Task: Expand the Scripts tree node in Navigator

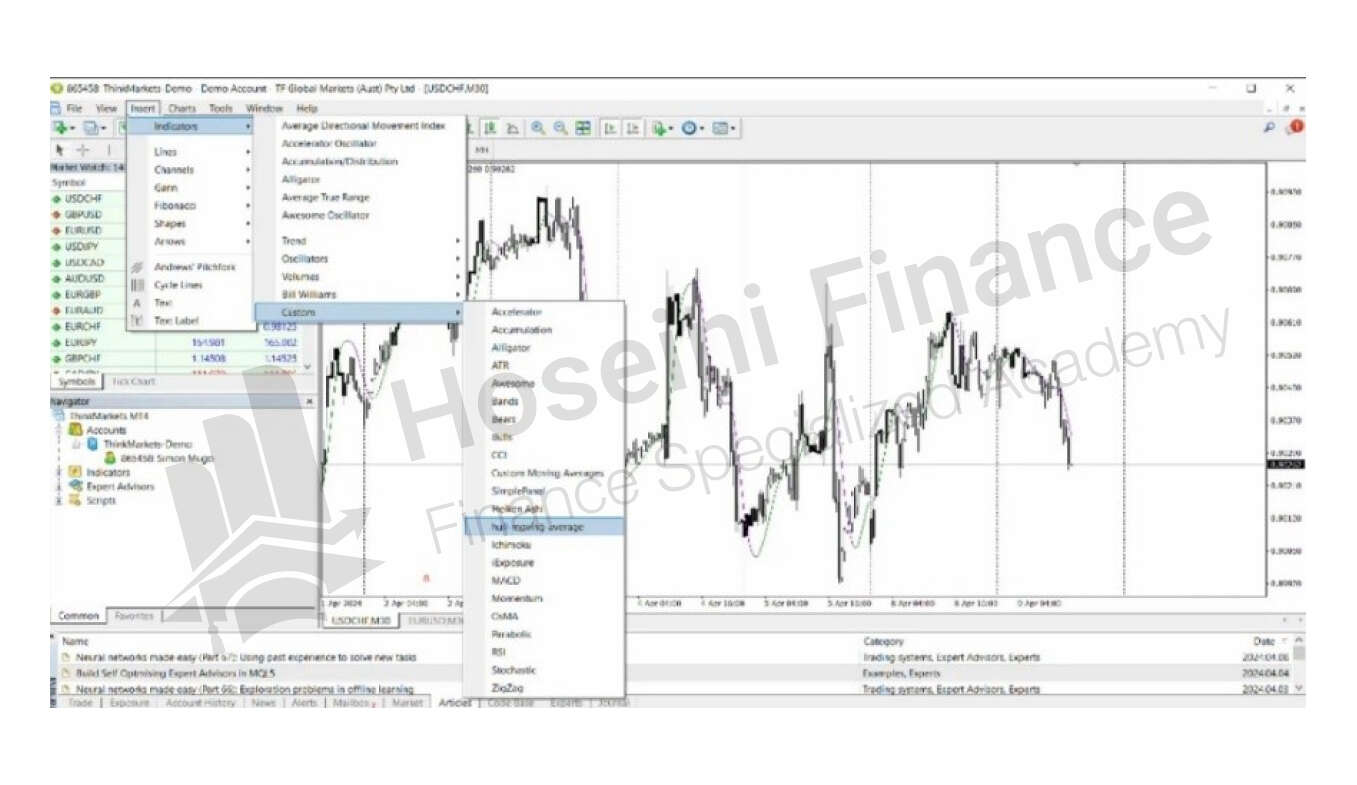Action: coord(59,500)
